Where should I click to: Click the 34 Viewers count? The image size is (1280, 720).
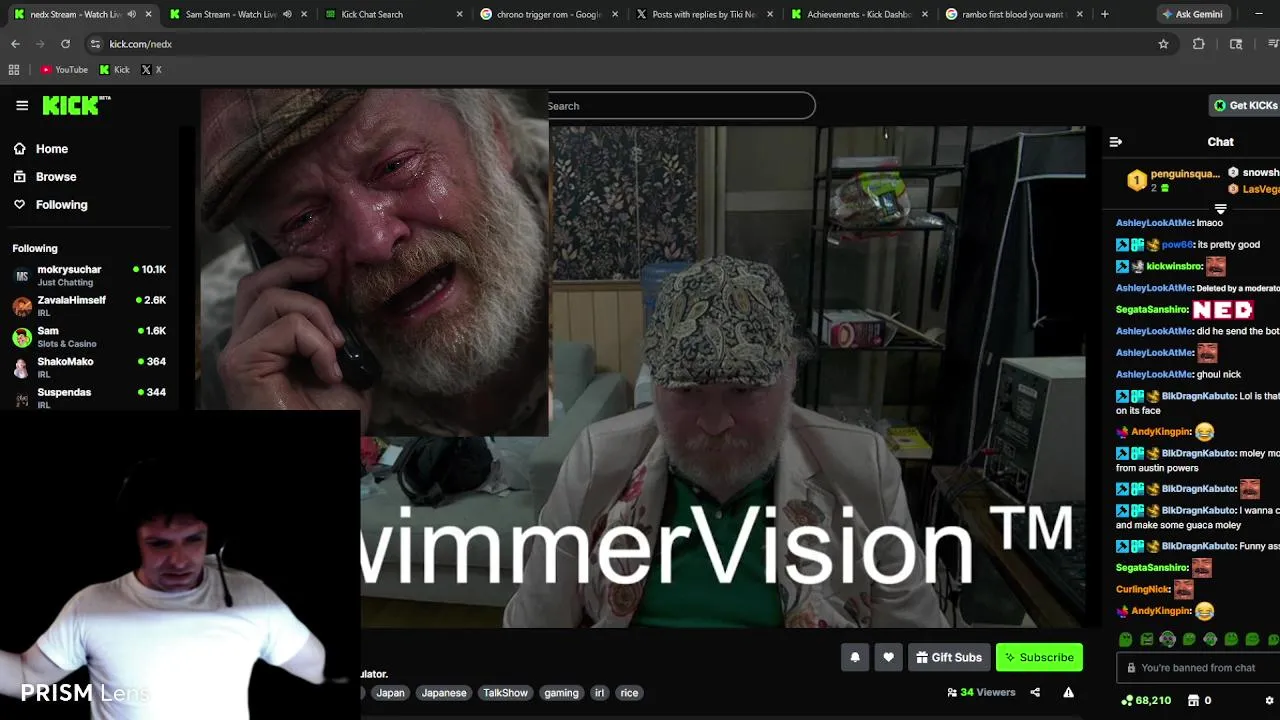tap(981, 692)
